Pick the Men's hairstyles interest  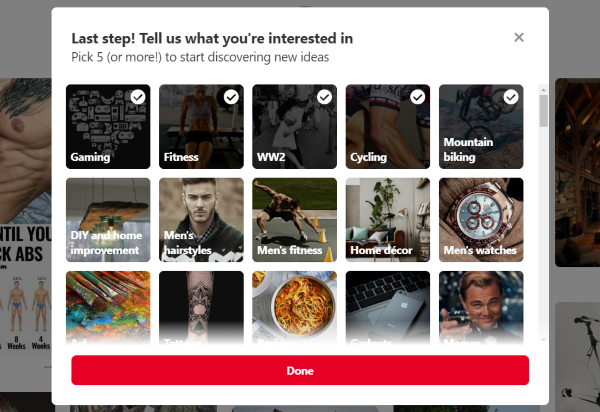point(201,220)
